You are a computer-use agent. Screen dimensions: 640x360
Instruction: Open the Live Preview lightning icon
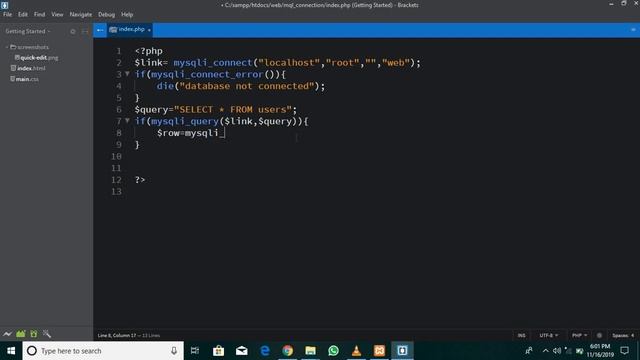[x=7, y=334]
